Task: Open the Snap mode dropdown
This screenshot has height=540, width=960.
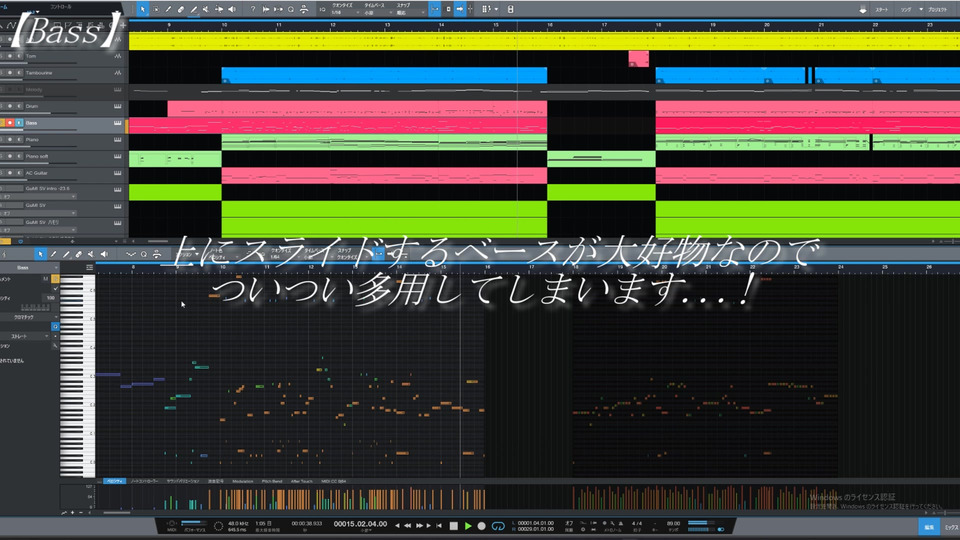Action: pos(408,13)
